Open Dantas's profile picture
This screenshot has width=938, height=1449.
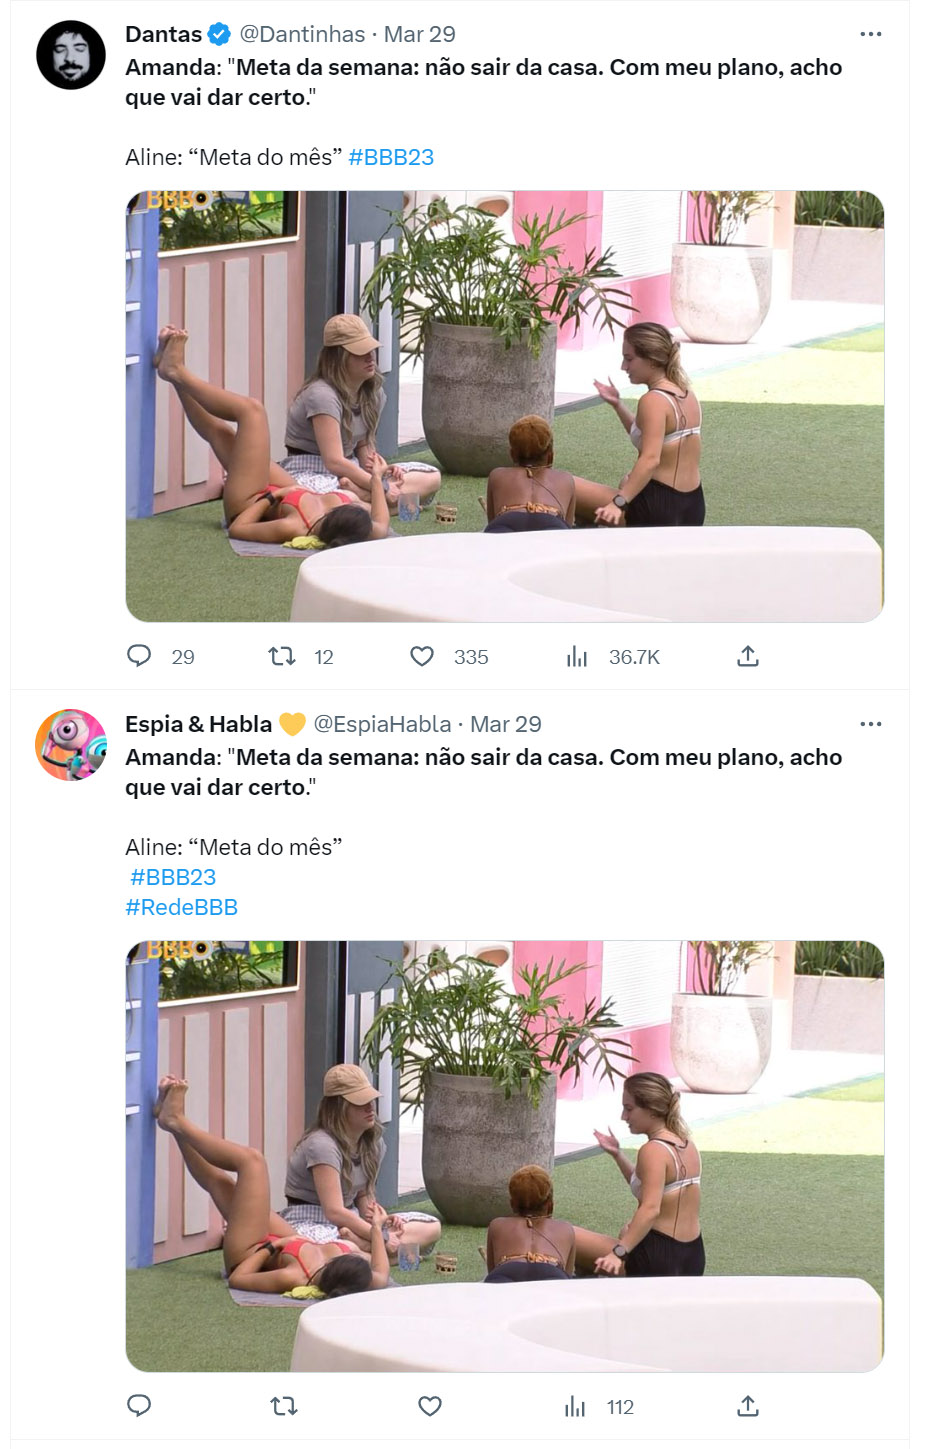(x=71, y=55)
